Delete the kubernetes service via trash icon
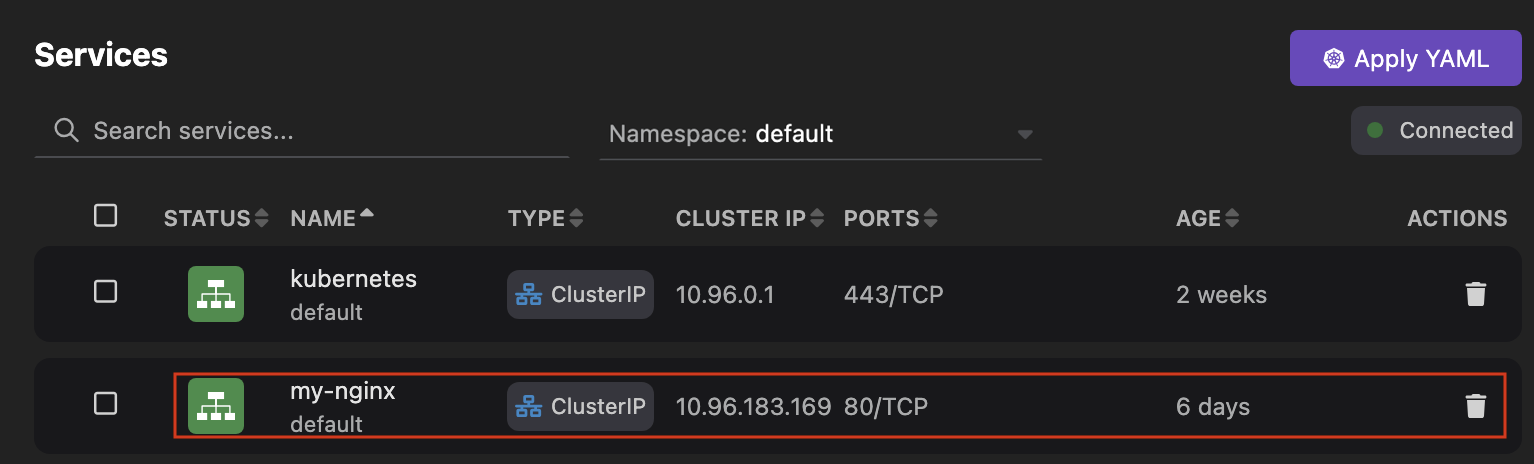Viewport: 1534px width, 464px height. click(x=1475, y=294)
